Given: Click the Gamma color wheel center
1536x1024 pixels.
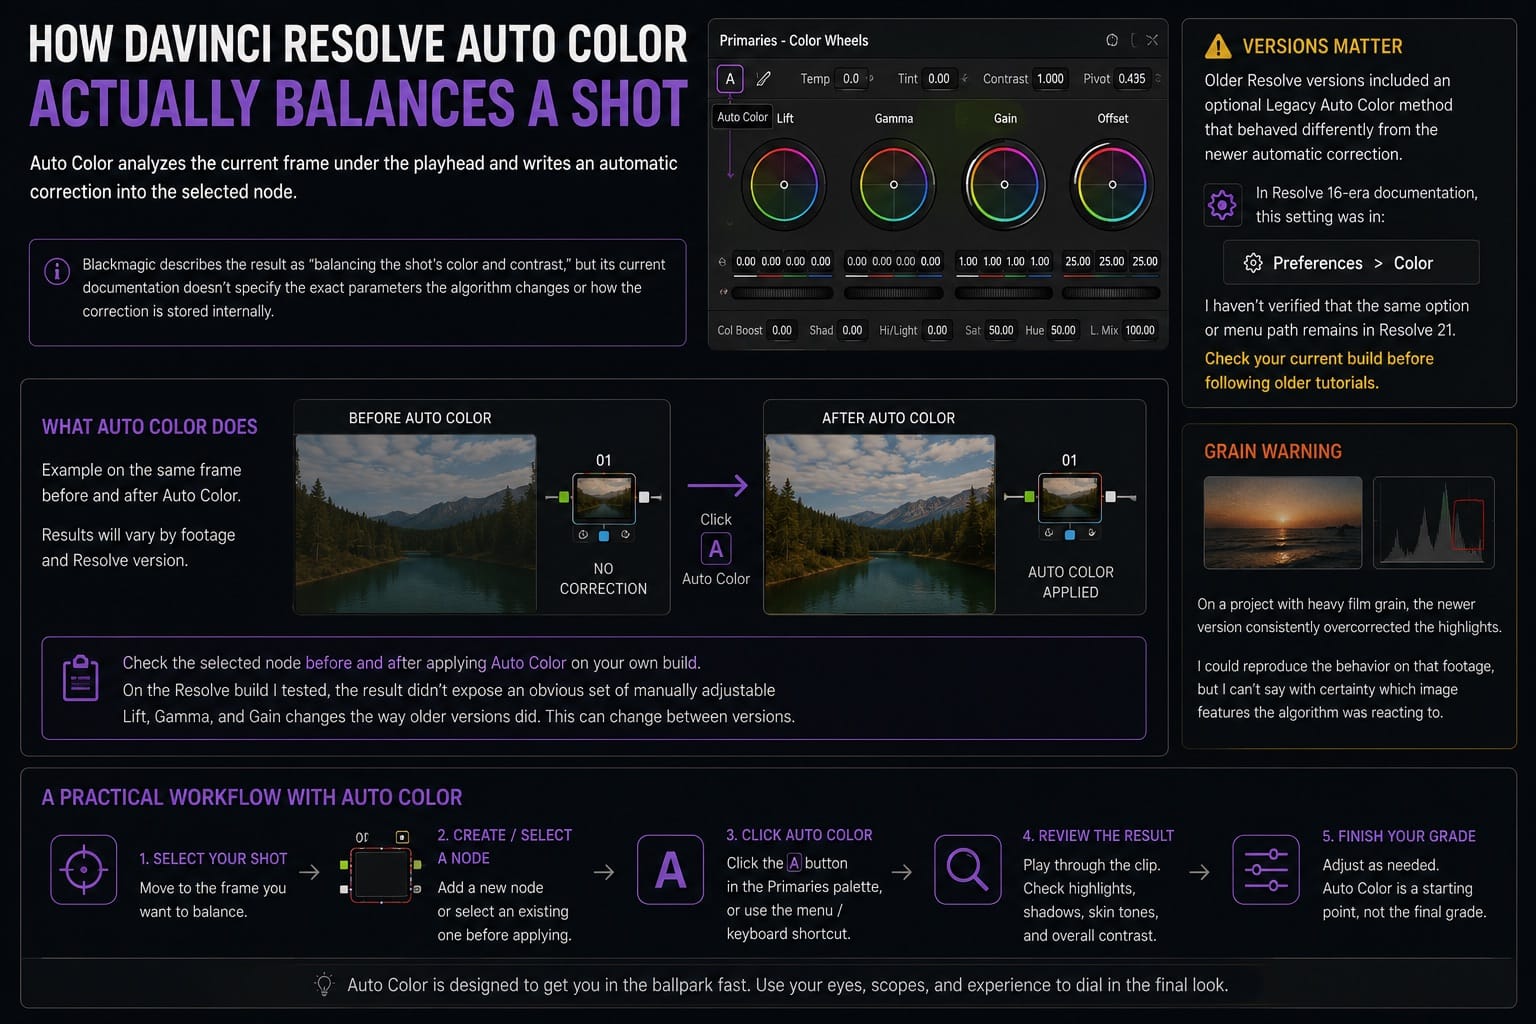Looking at the screenshot, I should click(894, 185).
